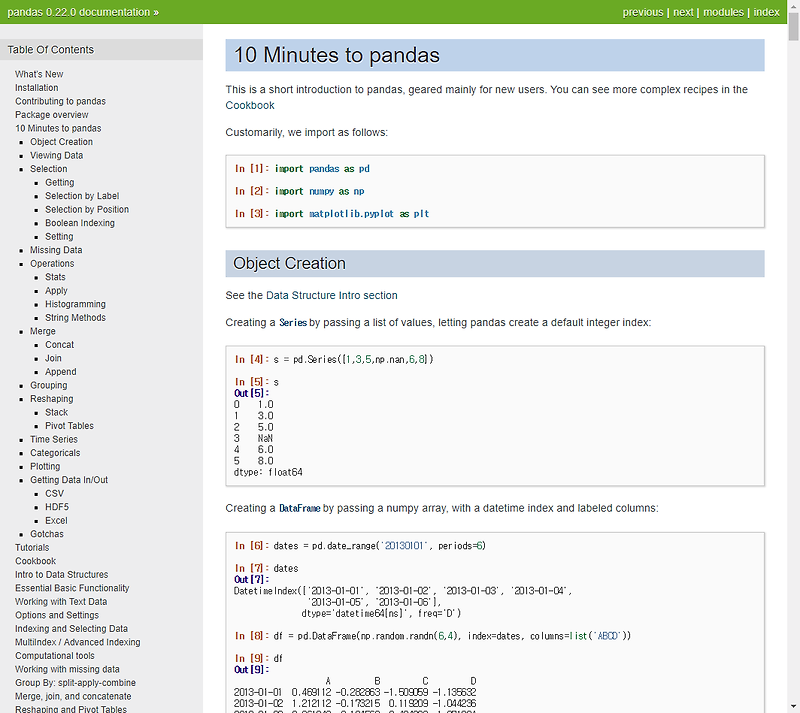
Task: Jump to Missing Data section
Action: click(56, 250)
